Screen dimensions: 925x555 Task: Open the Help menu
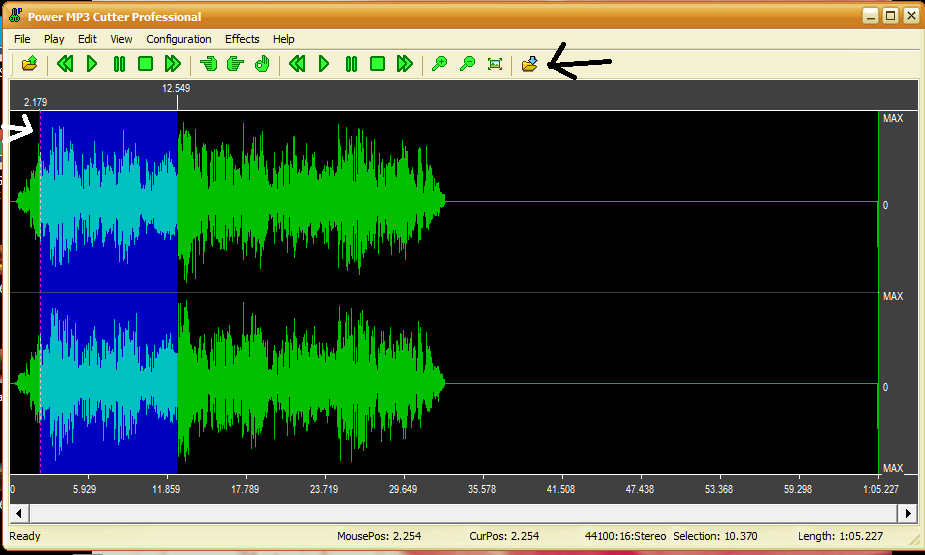tap(283, 39)
